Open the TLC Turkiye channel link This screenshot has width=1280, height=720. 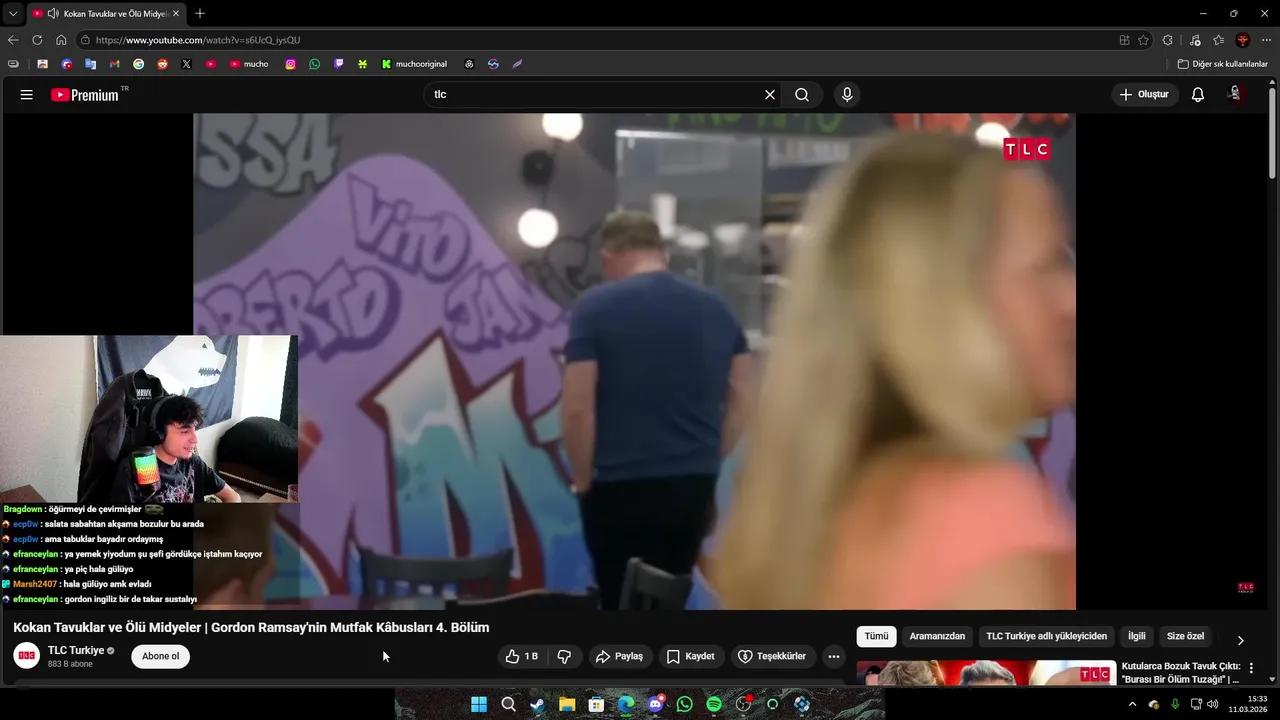(x=77, y=650)
